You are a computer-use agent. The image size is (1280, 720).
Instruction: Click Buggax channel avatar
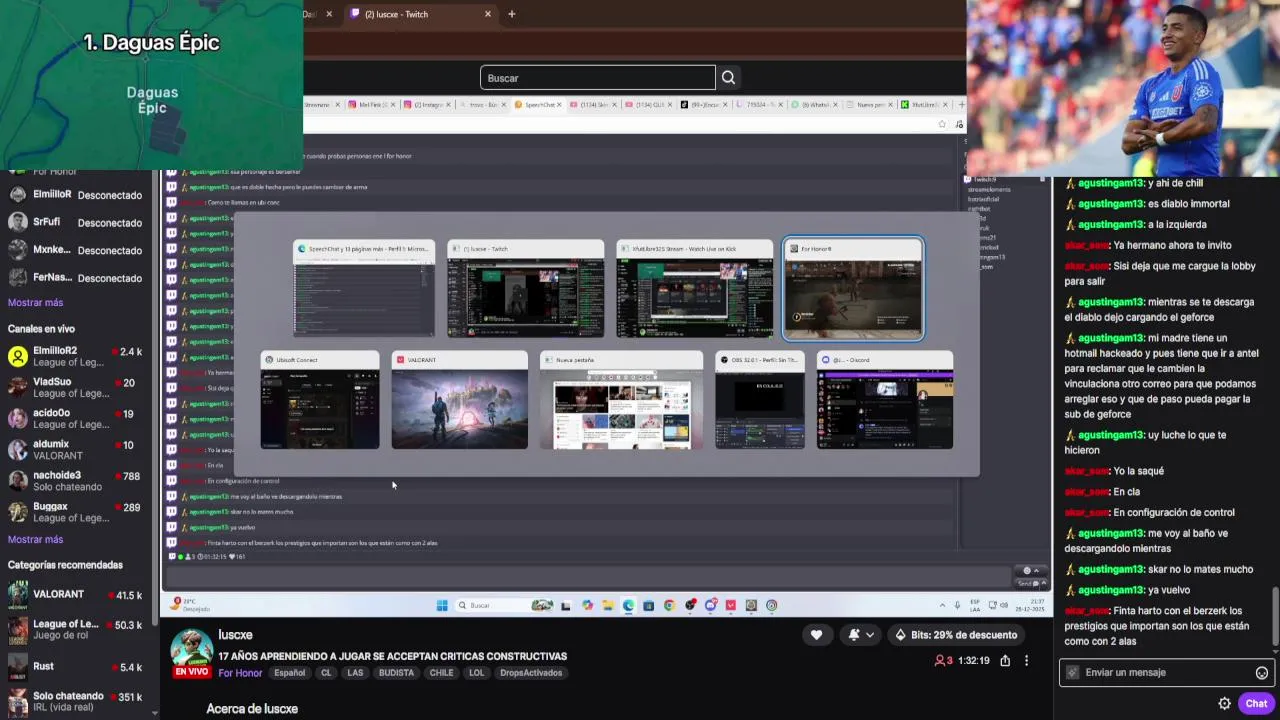pyautogui.click(x=17, y=512)
